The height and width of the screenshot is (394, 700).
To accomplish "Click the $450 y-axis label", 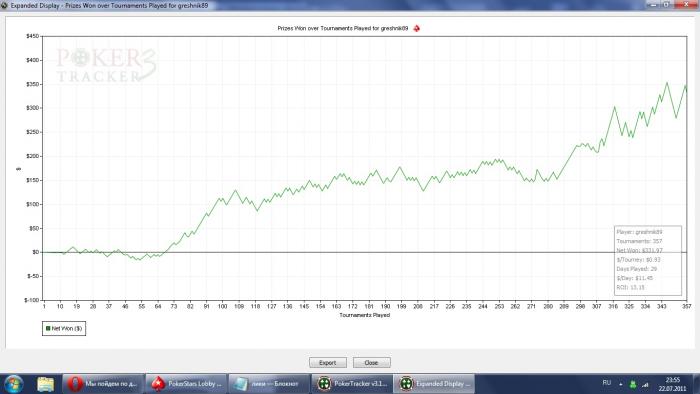I will (x=33, y=36).
